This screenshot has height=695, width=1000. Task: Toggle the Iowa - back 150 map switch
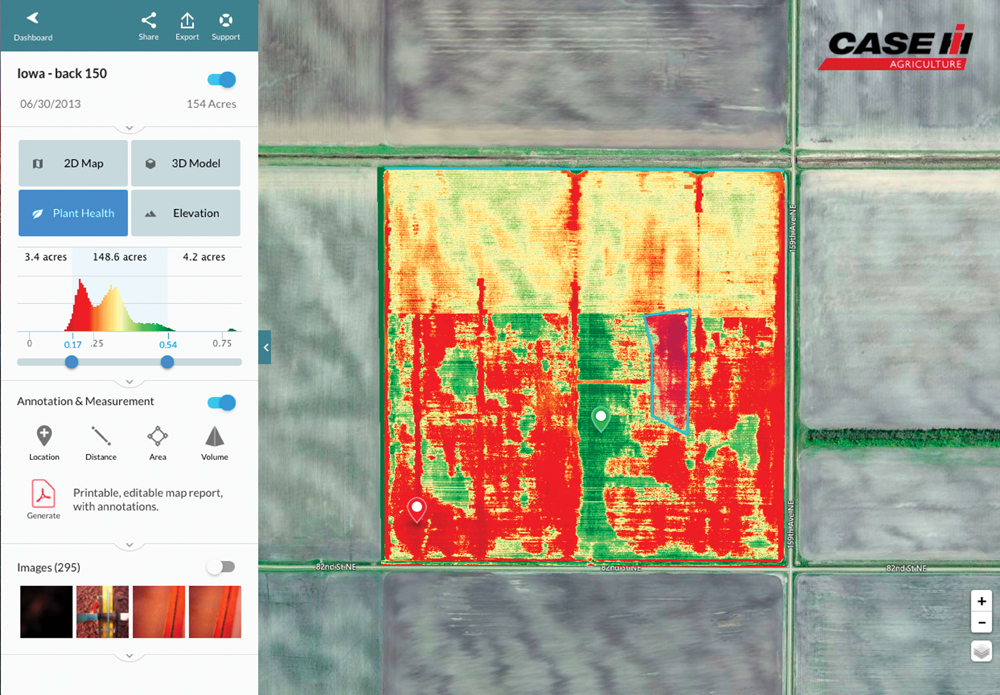coord(222,80)
